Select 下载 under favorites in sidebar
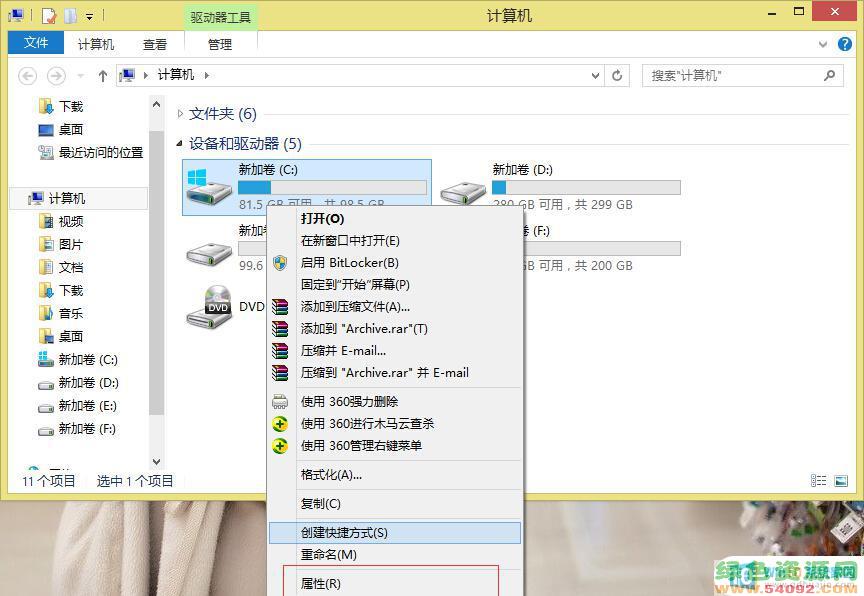 click(x=61, y=106)
